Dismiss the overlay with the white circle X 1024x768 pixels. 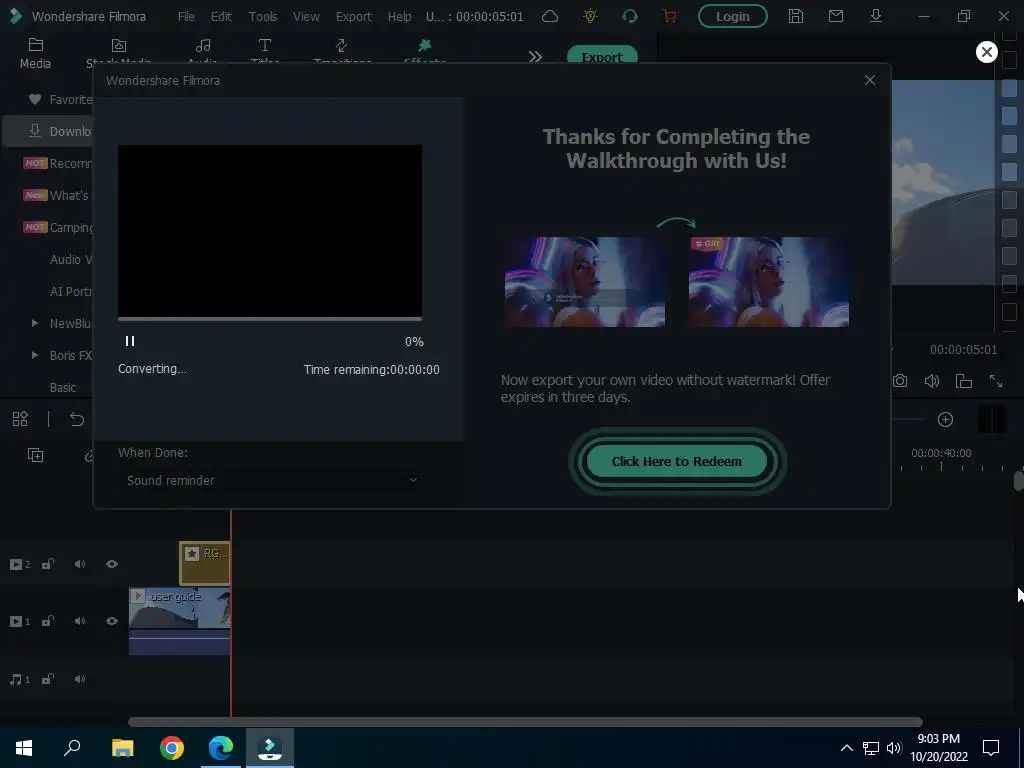pos(986,52)
